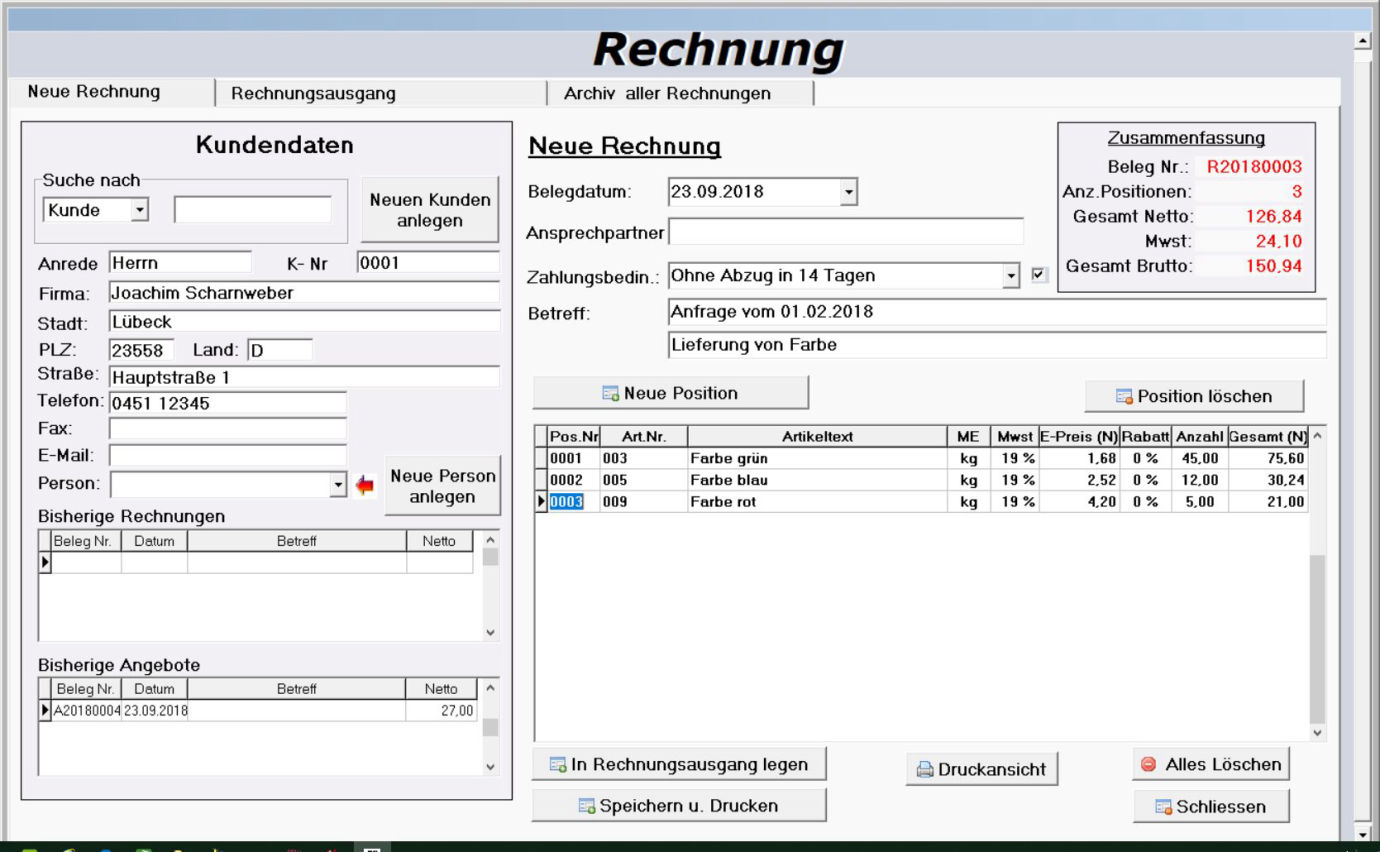Toggle the checkbox next to Zahlungsbedingungen
This screenshot has width=1380, height=852.
[1039, 275]
